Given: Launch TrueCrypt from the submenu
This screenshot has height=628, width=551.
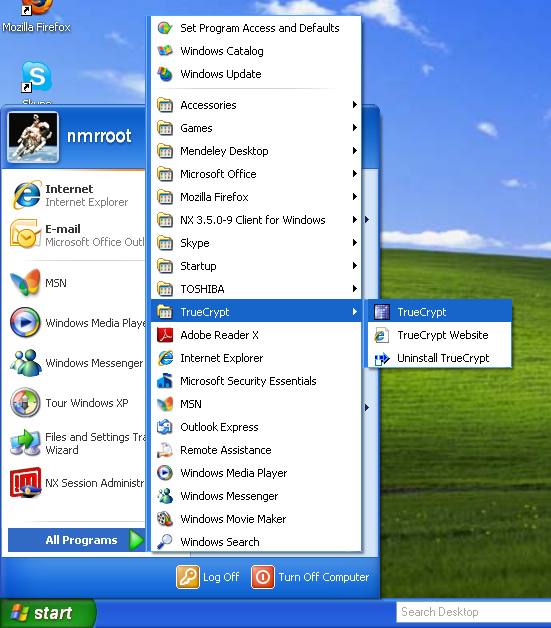Looking at the screenshot, I should tap(440, 312).
